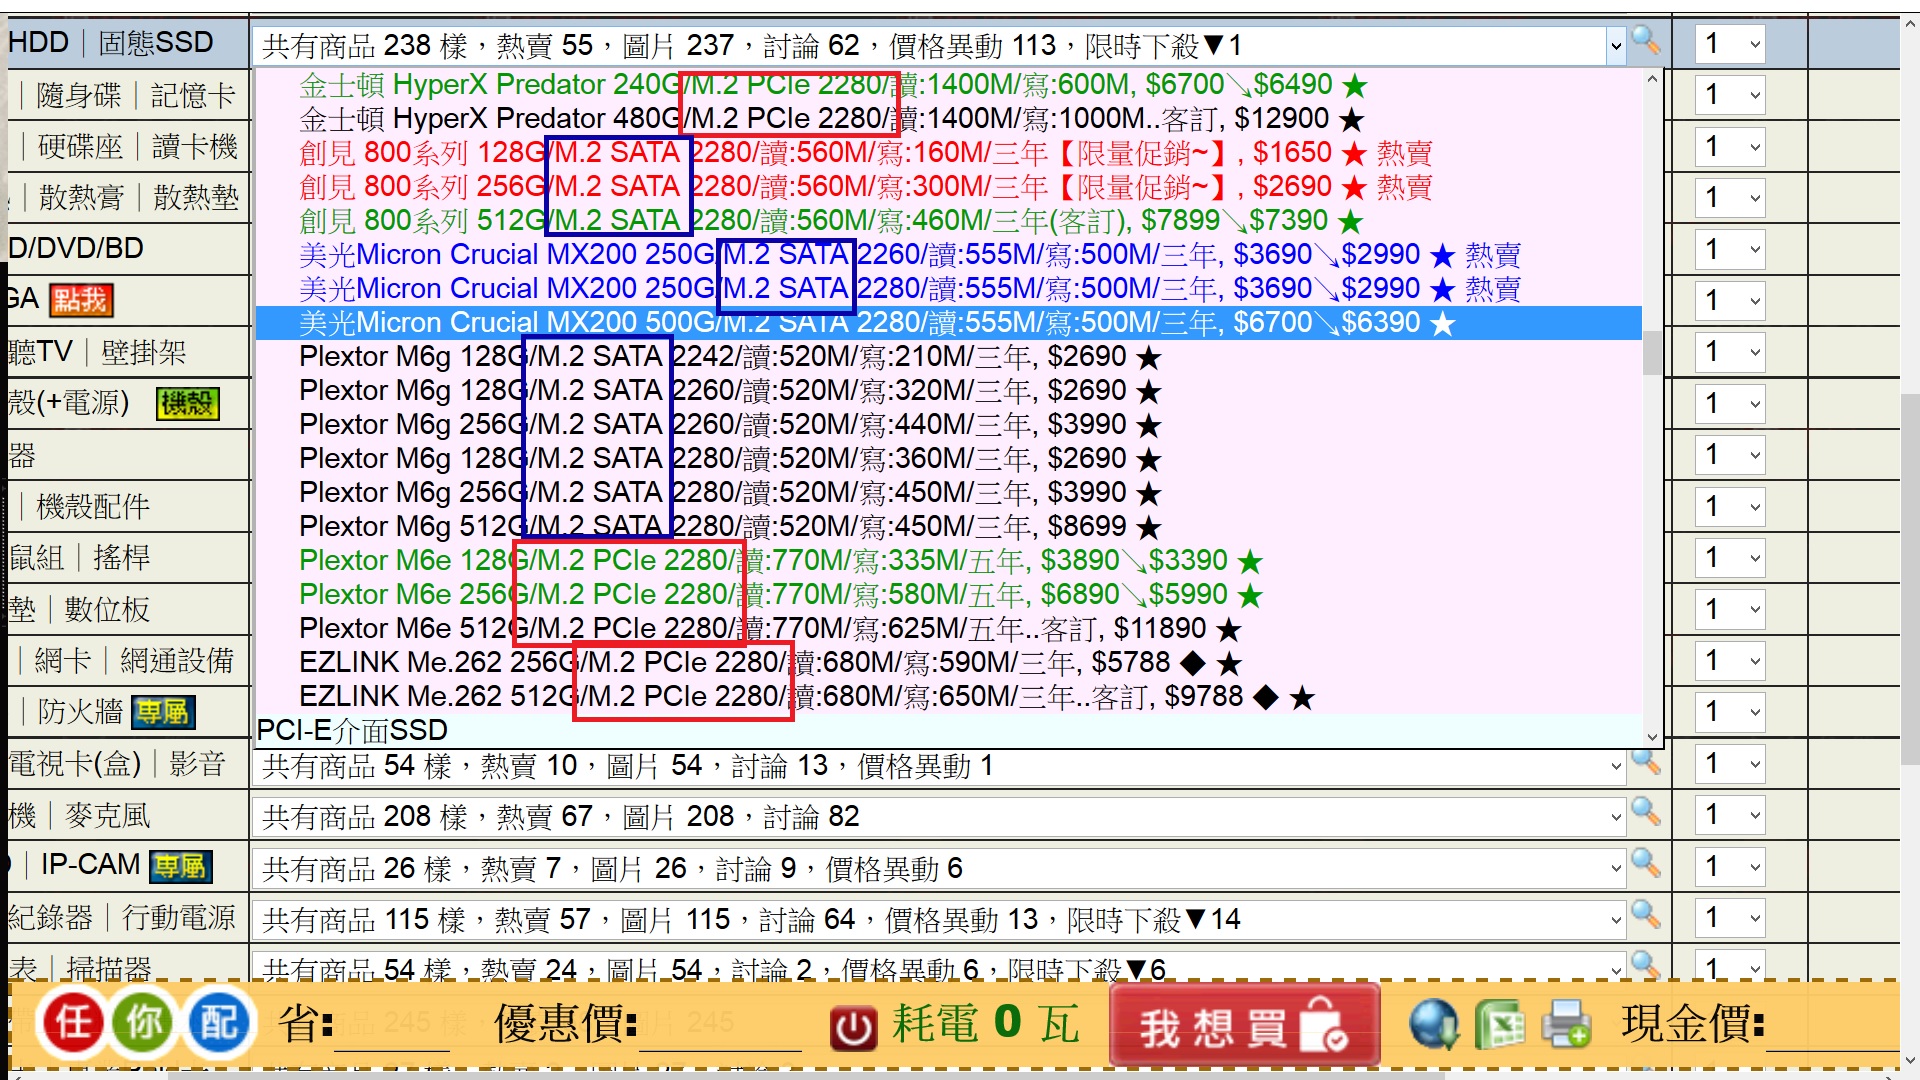Open the 行動電源 category link
Viewport: 1920px width, 1080px height.
(179, 918)
